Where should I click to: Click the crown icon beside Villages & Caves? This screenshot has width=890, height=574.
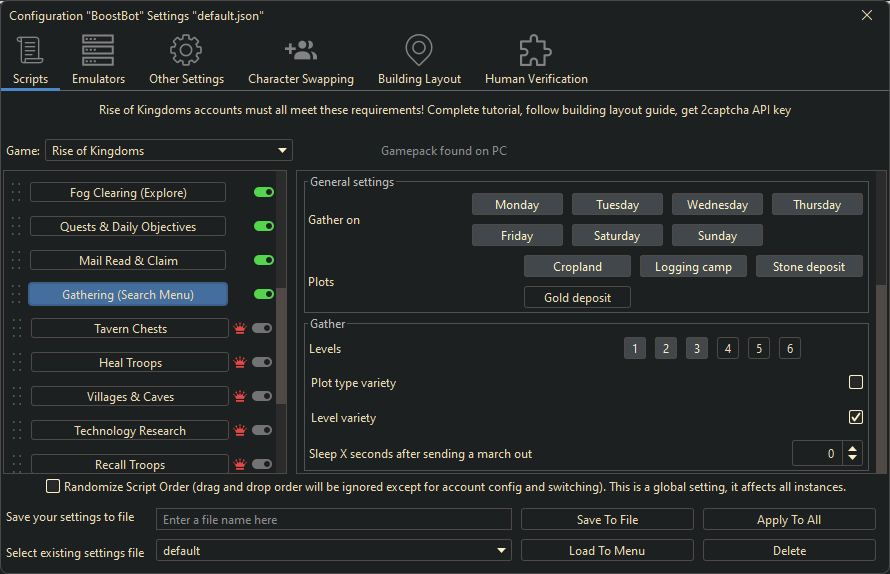pos(240,396)
